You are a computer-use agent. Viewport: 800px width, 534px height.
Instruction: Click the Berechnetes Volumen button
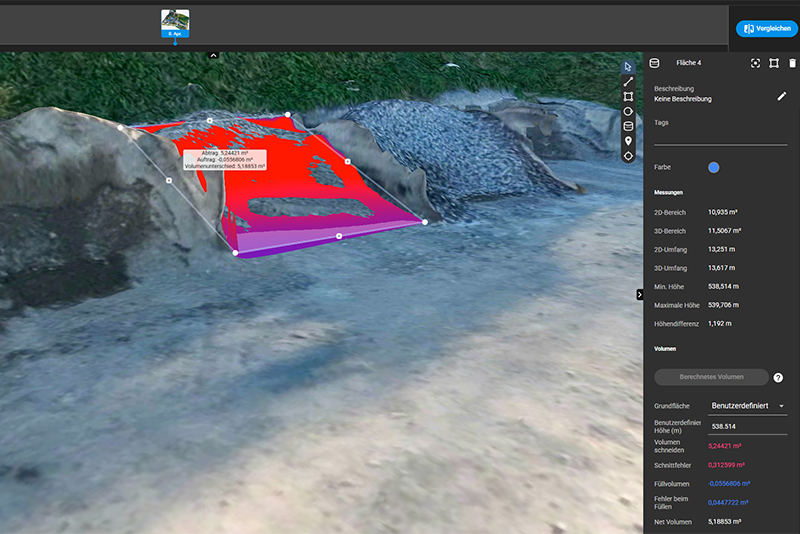coord(711,377)
